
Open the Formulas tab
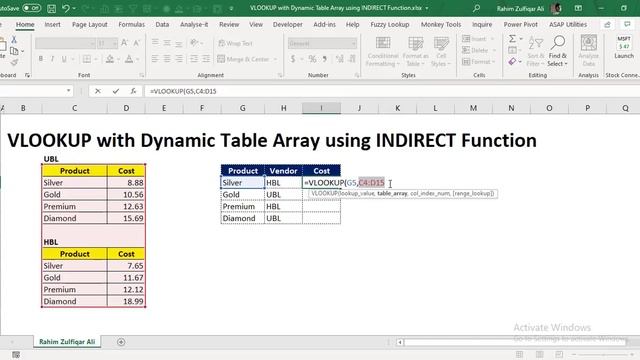tap(131, 24)
